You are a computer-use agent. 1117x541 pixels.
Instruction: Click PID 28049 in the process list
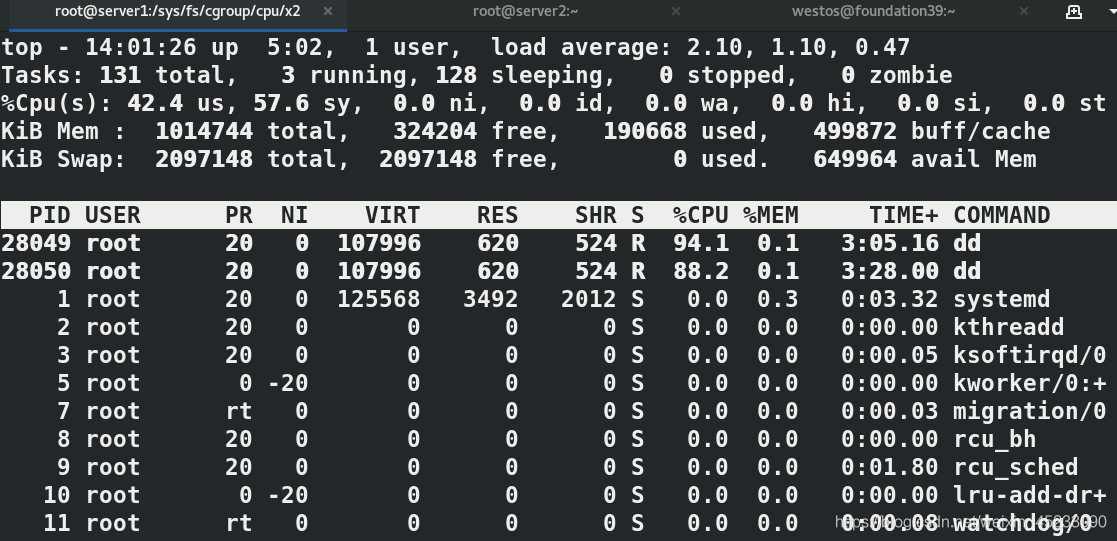click(x=36, y=243)
